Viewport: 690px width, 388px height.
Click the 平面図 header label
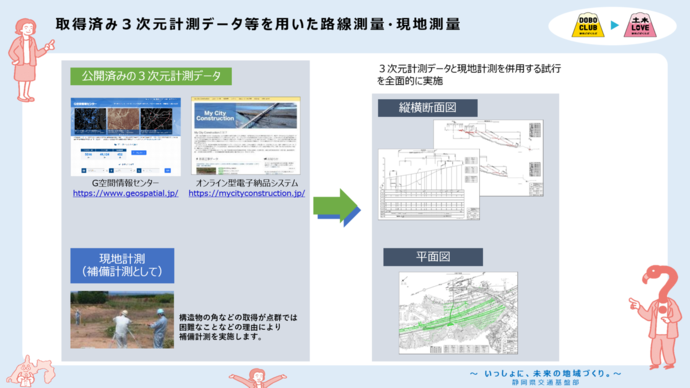433,257
